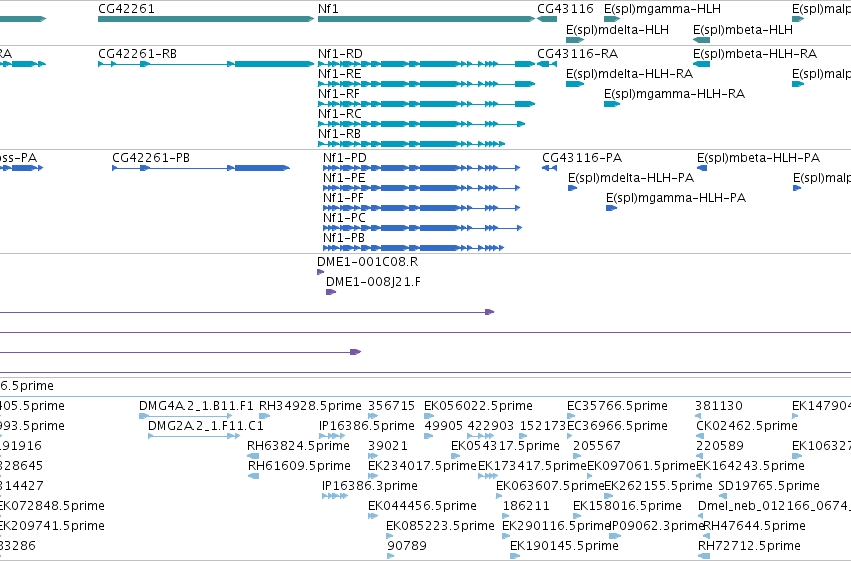
Task: Select the RH61609.5prime EST
Action: point(253,476)
